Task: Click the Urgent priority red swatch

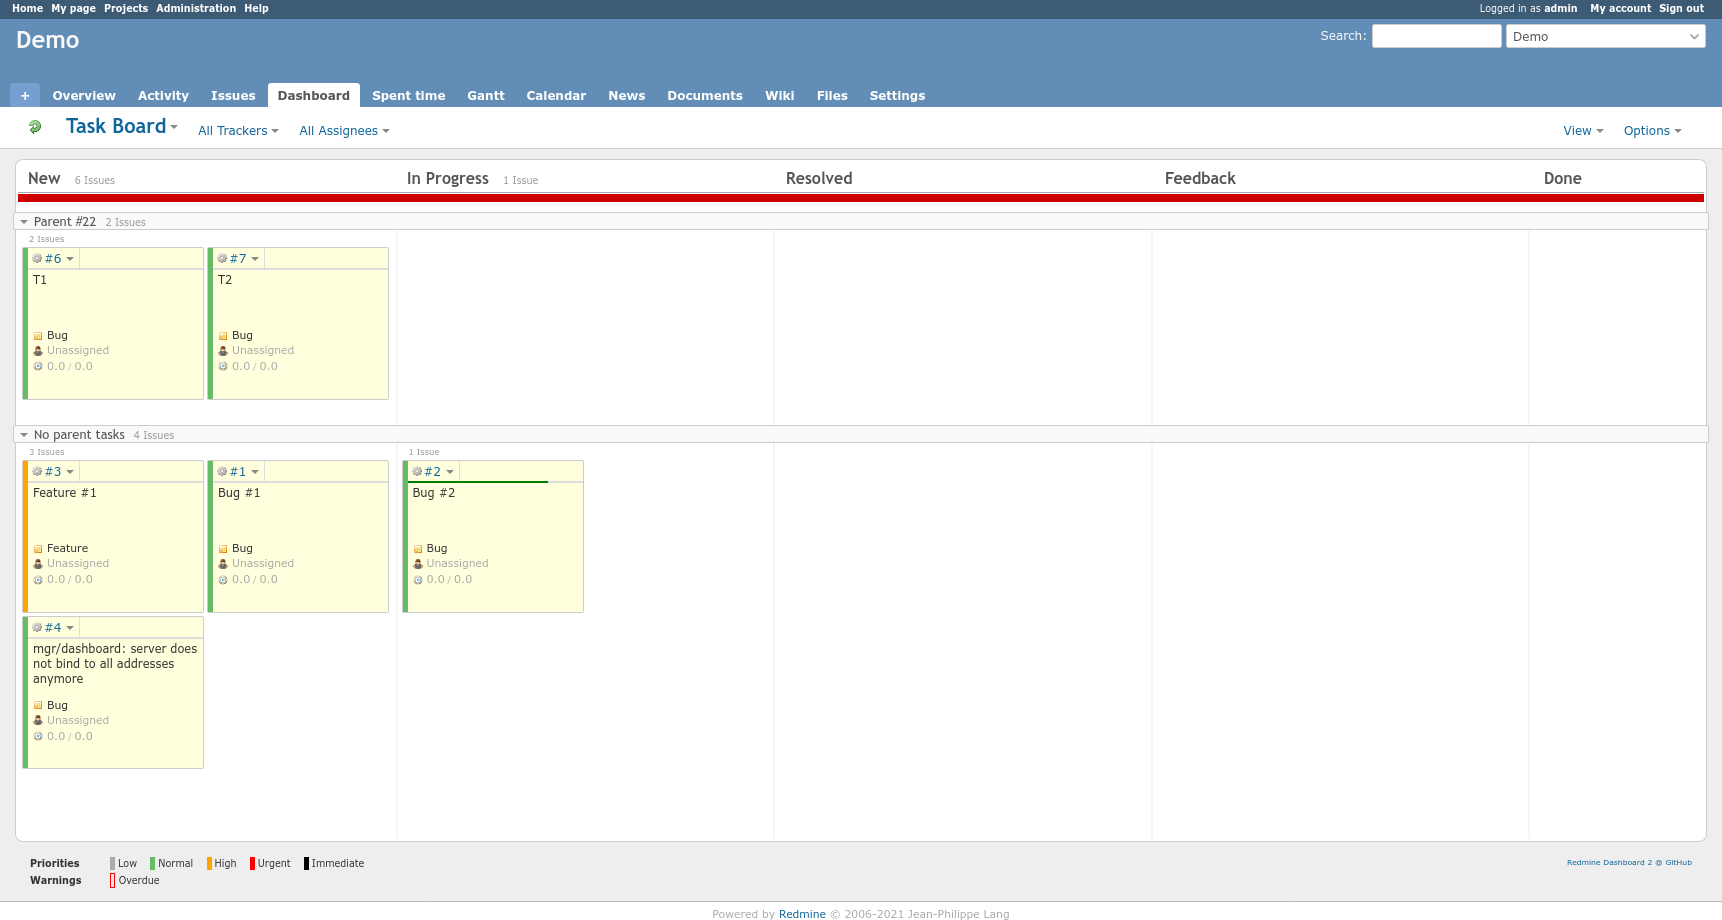Action: point(253,864)
